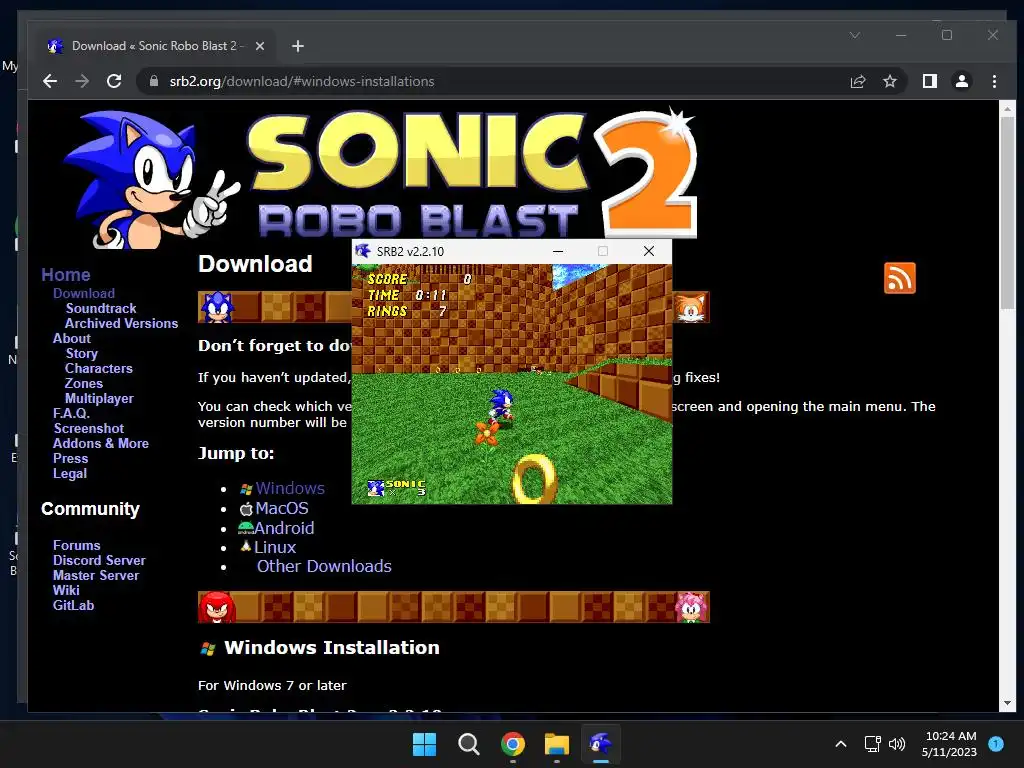This screenshot has width=1024, height=768.
Task: Click the SRB2 game window Sonic icon
Action: 363,251
